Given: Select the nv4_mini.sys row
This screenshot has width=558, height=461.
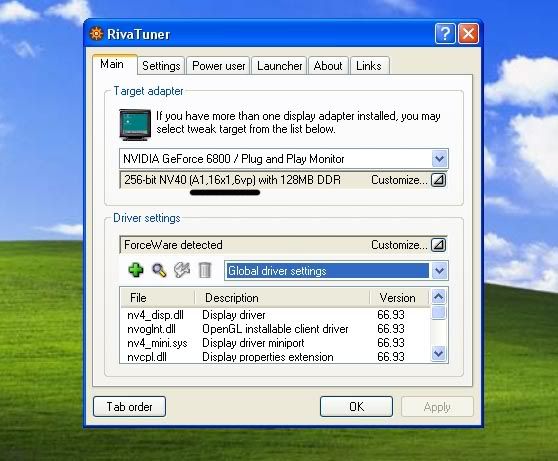Looking at the screenshot, I should coord(275,343).
